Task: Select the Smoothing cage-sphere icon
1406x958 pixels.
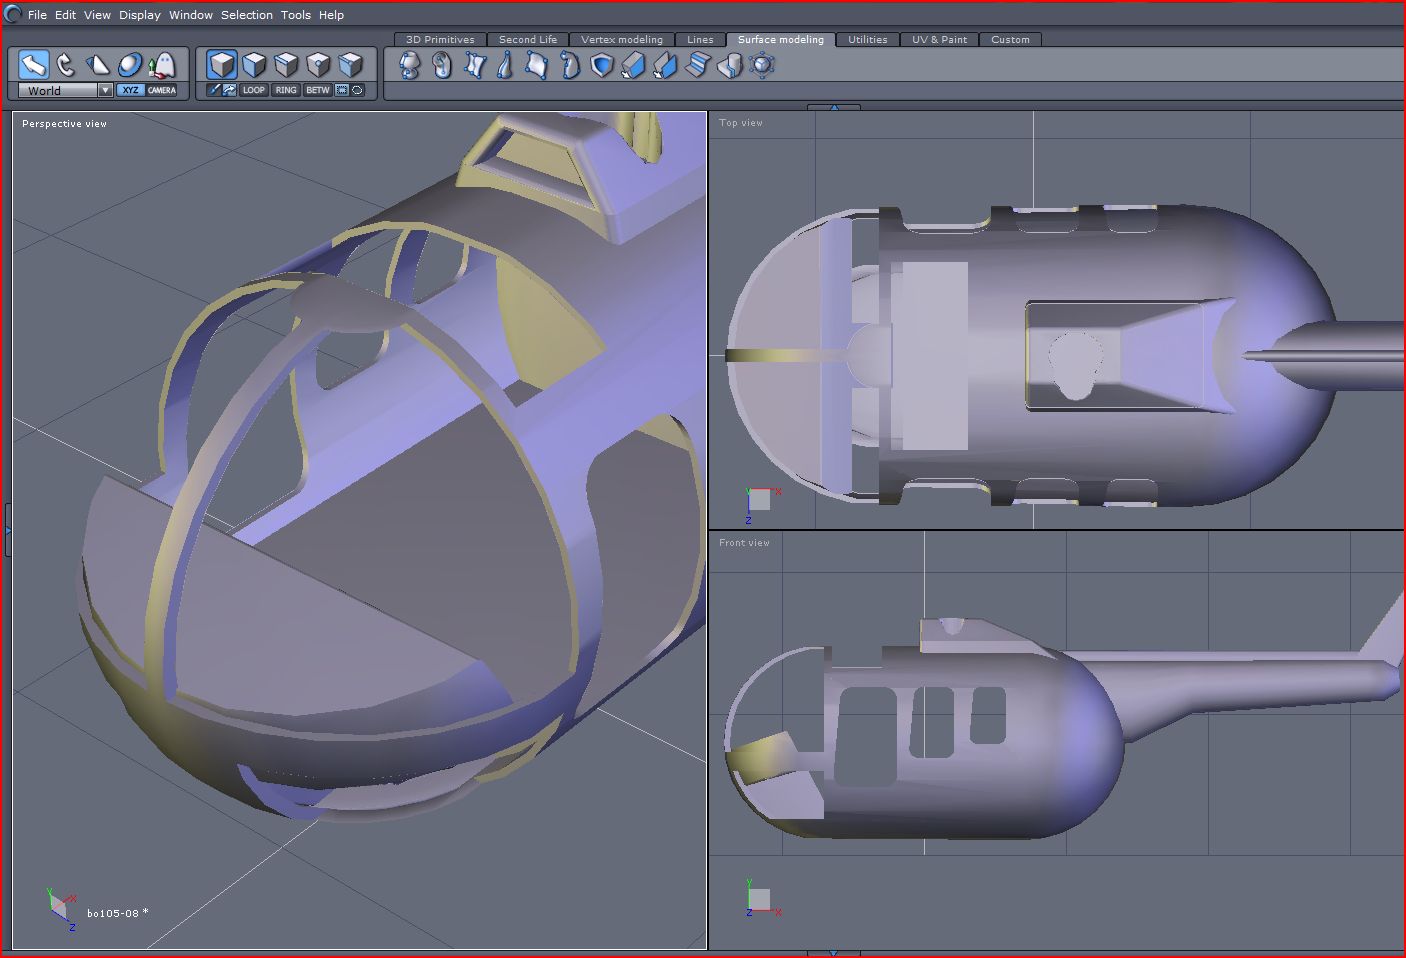Action: click(762, 65)
